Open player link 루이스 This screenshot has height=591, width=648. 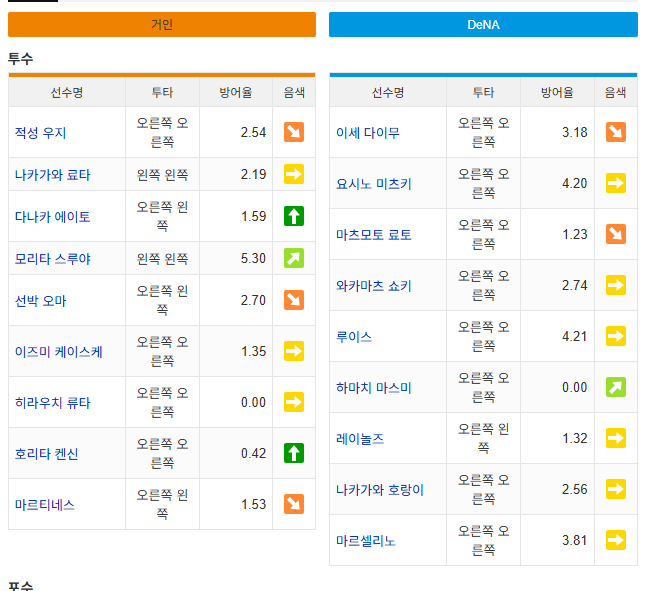(x=354, y=337)
